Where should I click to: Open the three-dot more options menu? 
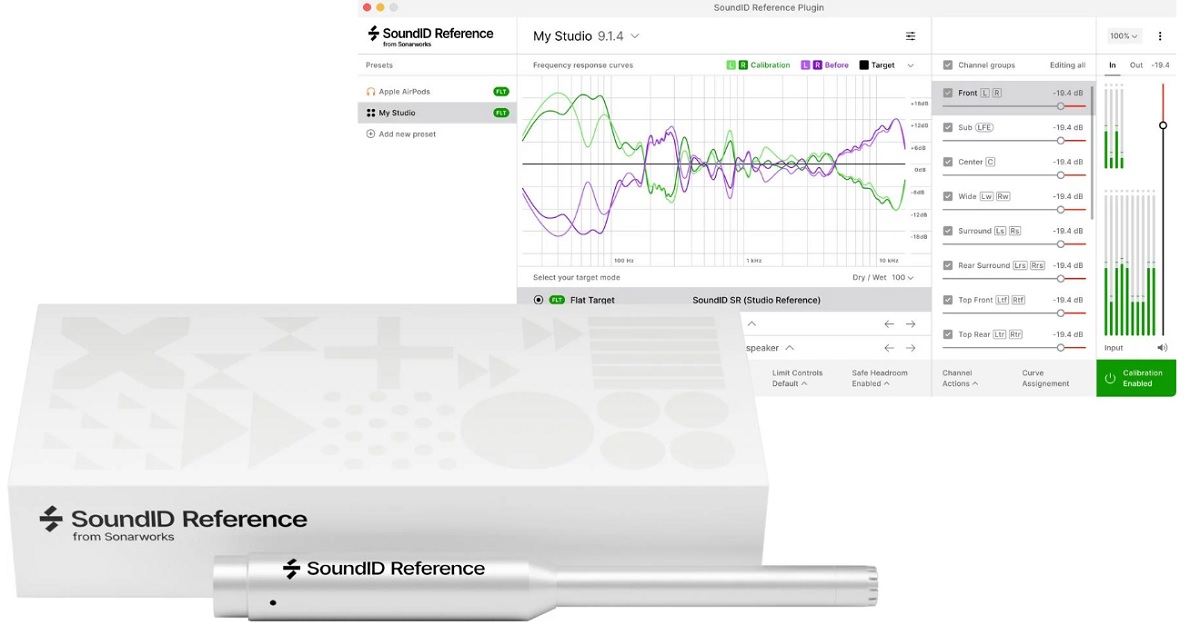click(x=1160, y=36)
